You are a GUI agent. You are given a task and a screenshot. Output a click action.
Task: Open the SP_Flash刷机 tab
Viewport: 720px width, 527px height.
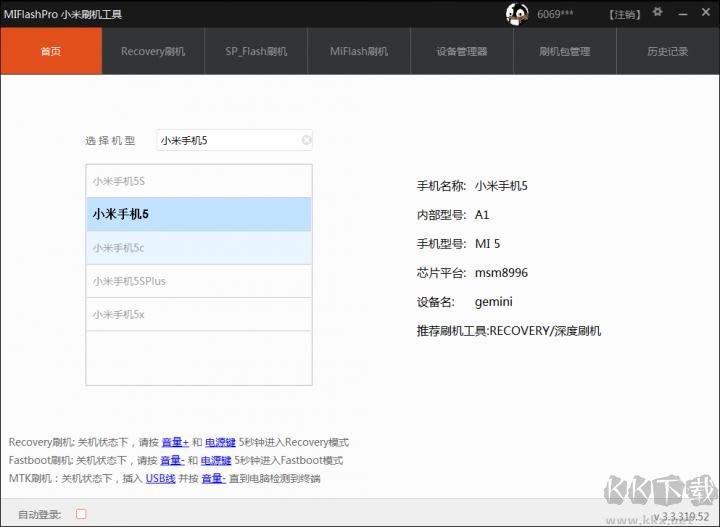coord(256,51)
